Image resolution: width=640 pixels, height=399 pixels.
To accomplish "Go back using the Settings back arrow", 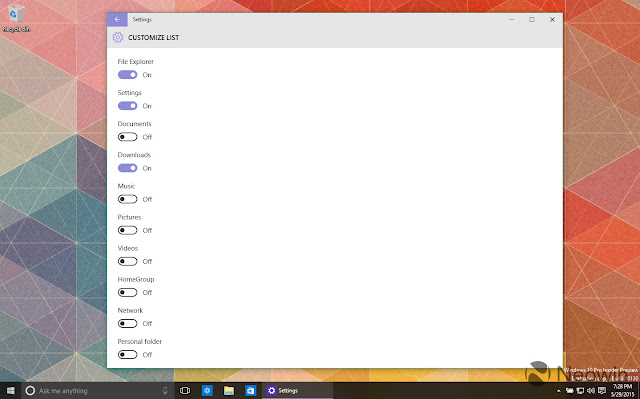I will (x=117, y=20).
